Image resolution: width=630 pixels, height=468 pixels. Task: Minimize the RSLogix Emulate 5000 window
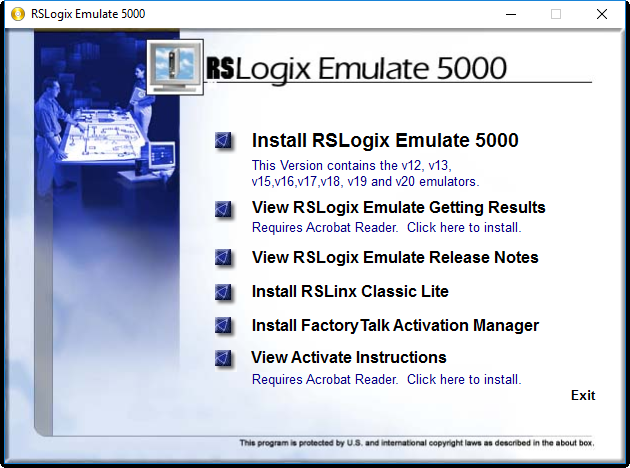point(511,14)
